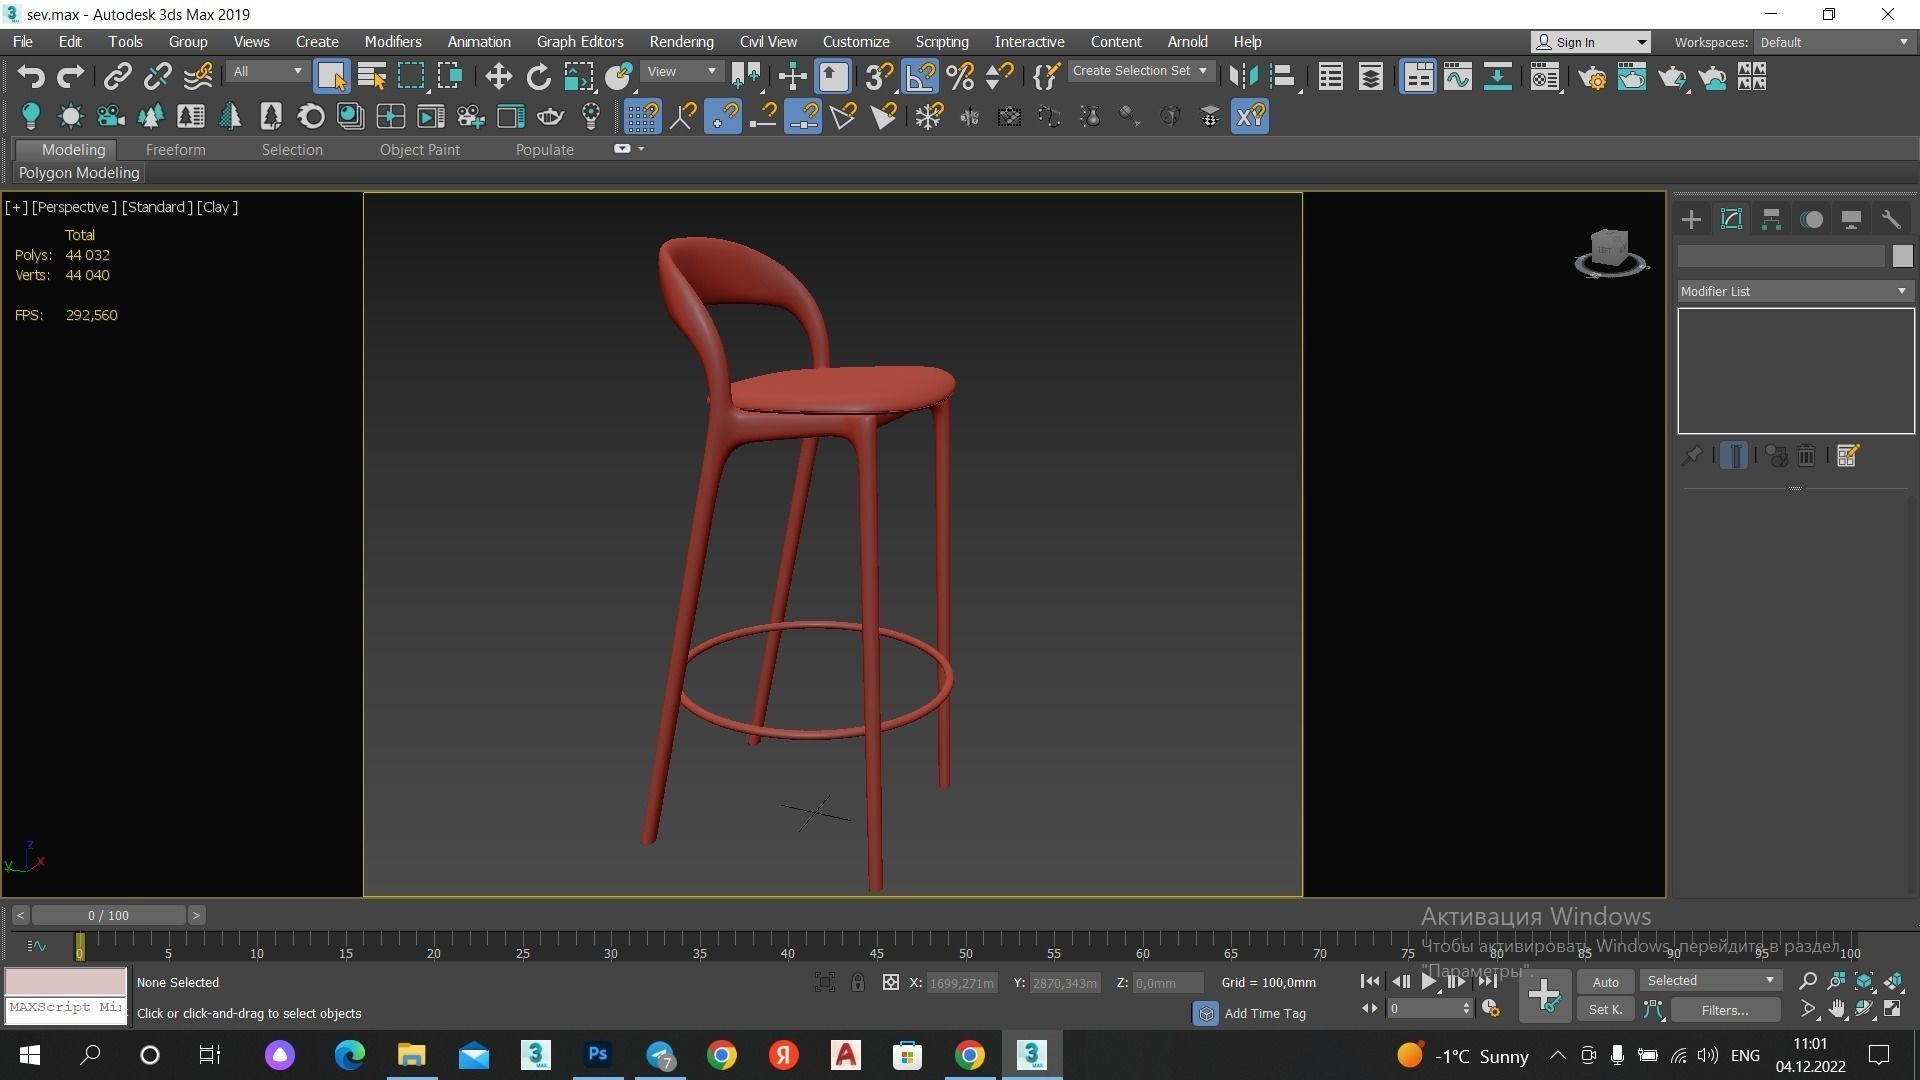This screenshot has width=1920, height=1080.
Task: Click the Filters... key filters button
Action: pyautogui.click(x=1725, y=1010)
